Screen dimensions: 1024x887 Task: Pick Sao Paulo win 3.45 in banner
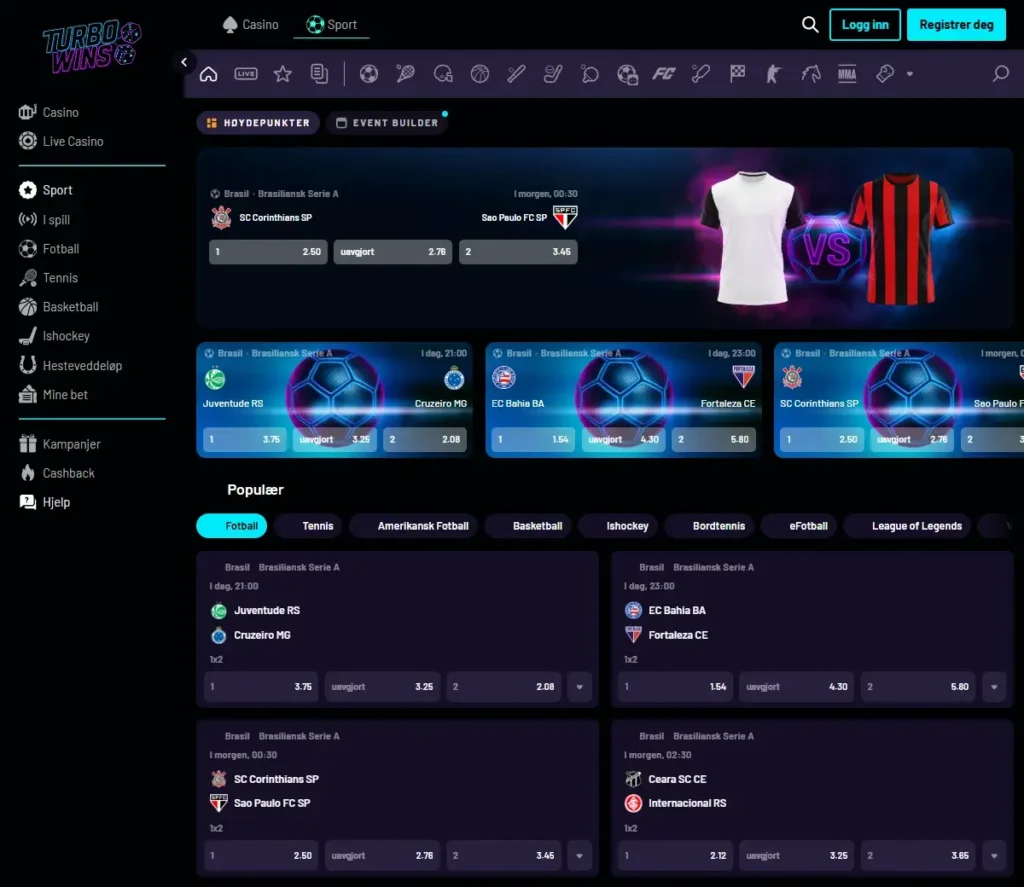tap(518, 251)
